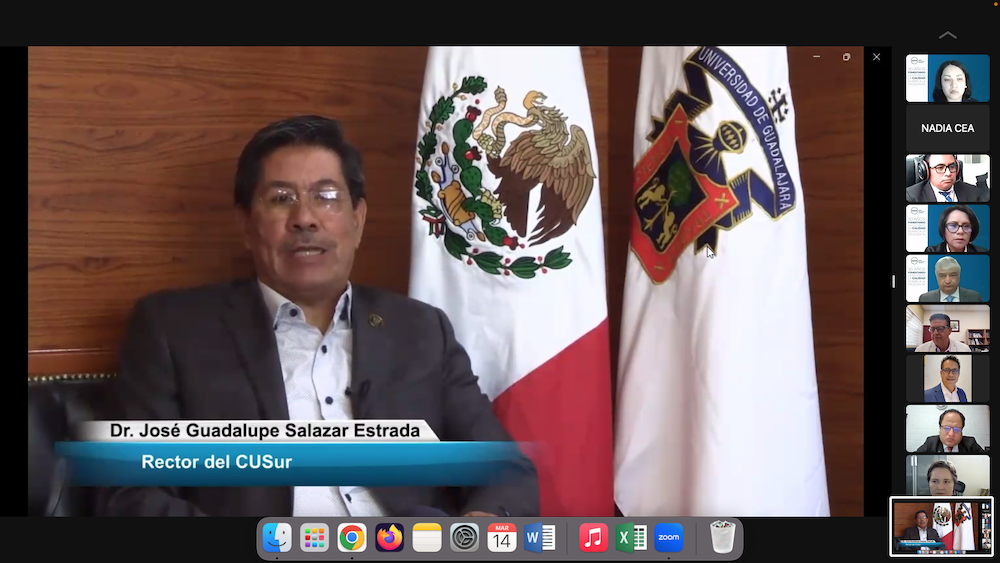Launch Microsoft Word from dock
This screenshot has height=563, width=1000.
[540, 538]
